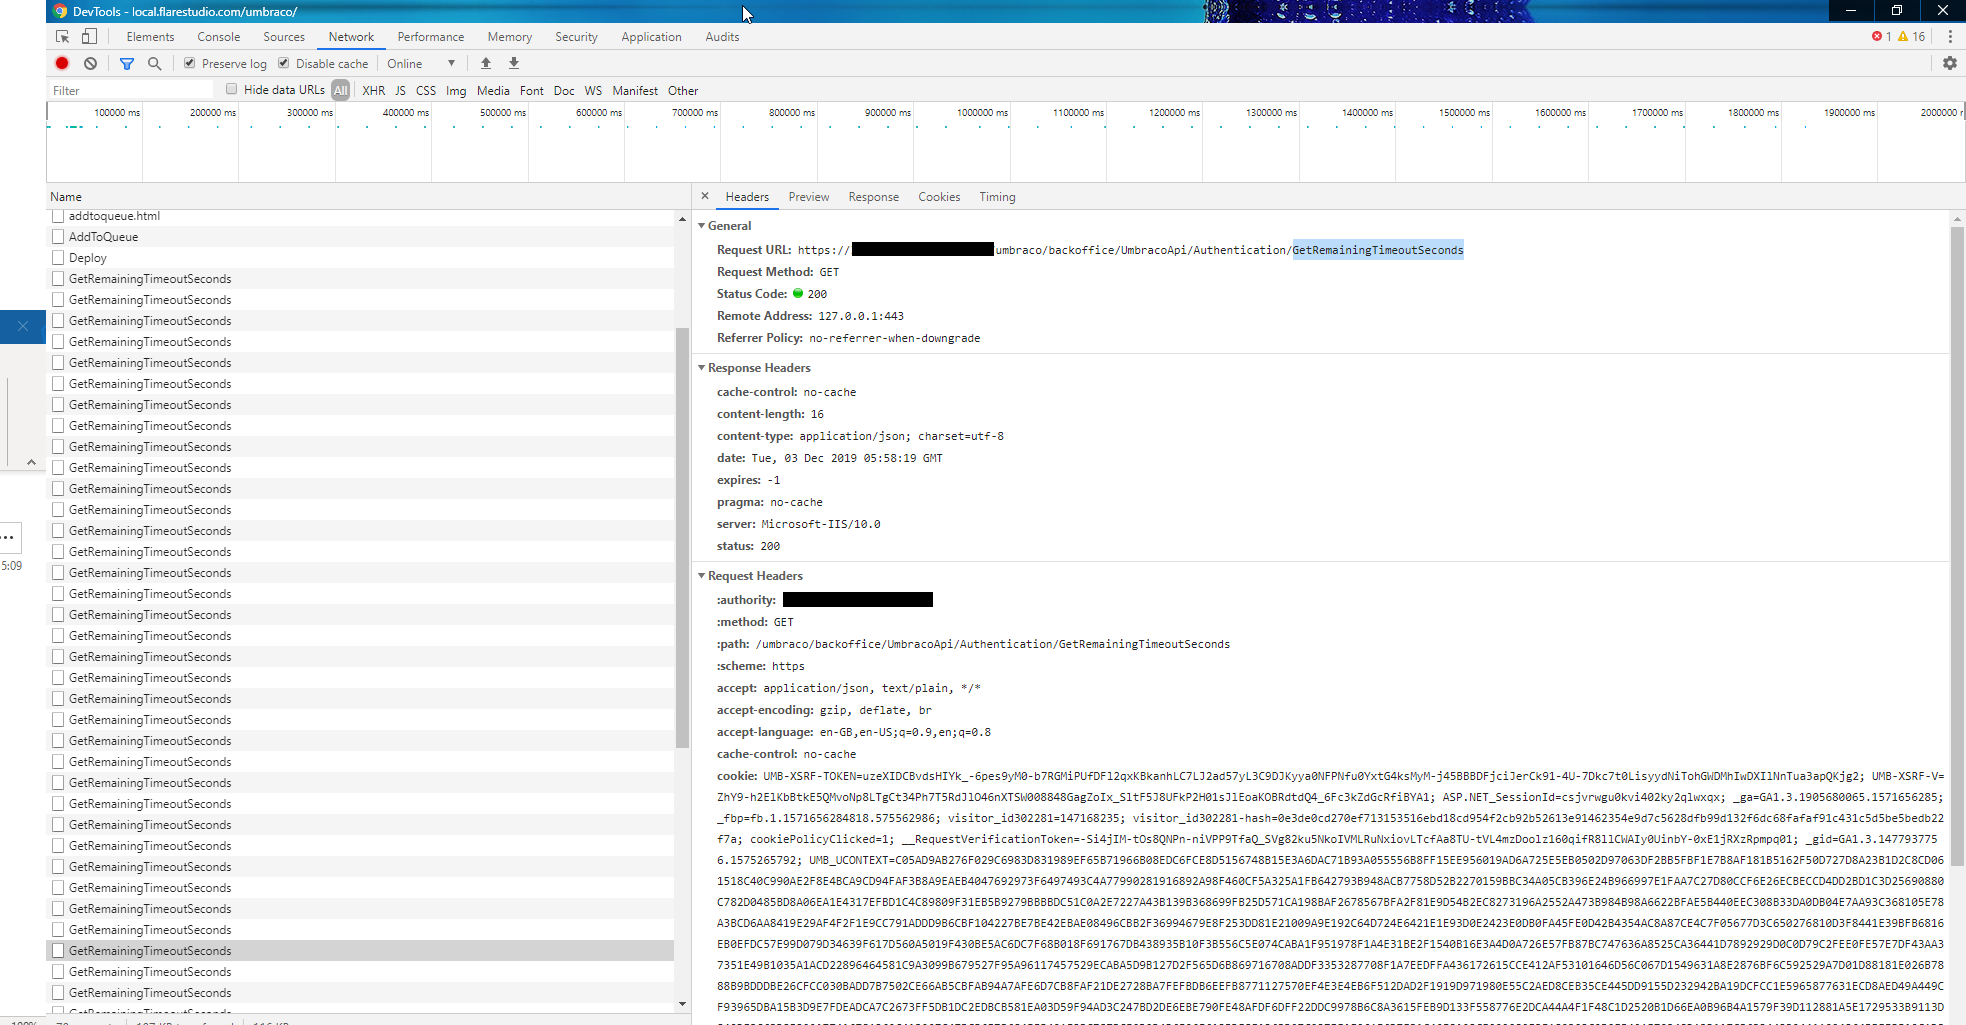The image size is (1966, 1025).
Task: Activate the inspect element picker icon
Action: (62, 36)
